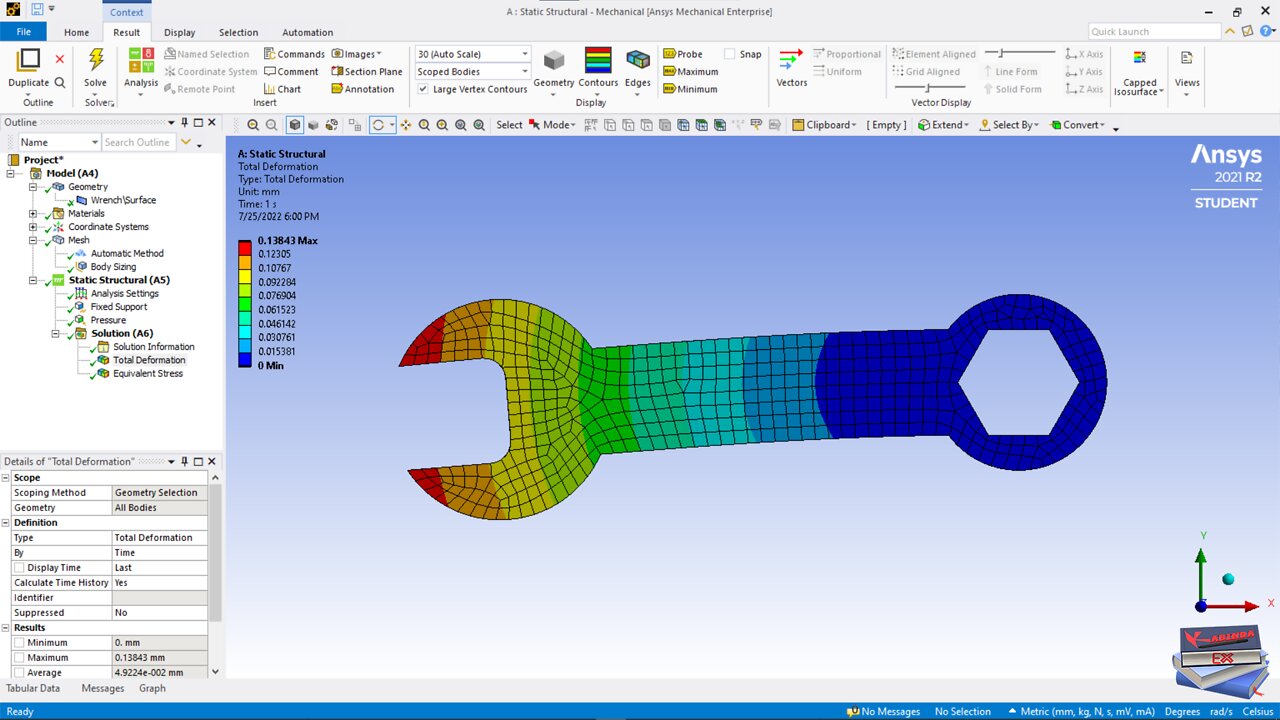The height and width of the screenshot is (720, 1280).
Task: Show the Maximum value label
Action: tap(690, 72)
